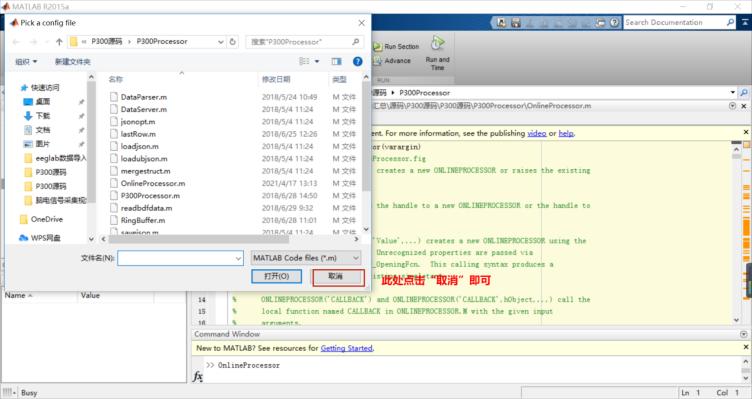
Task: Click the 文件名 input field
Action: click(x=180, y=258)
